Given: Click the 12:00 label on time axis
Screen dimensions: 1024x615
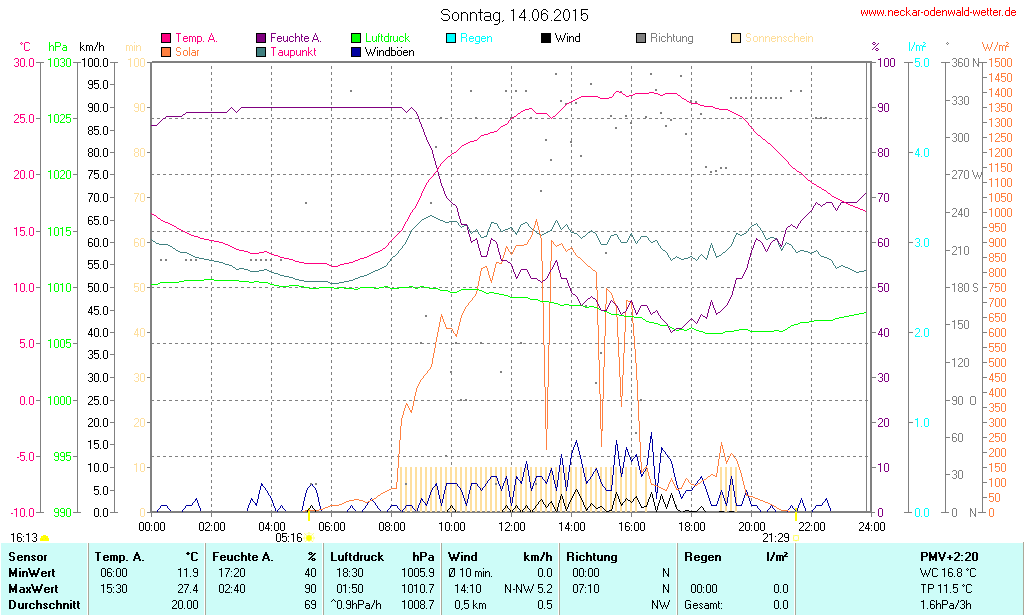Looking at the screenshot, I should point(512,526).
